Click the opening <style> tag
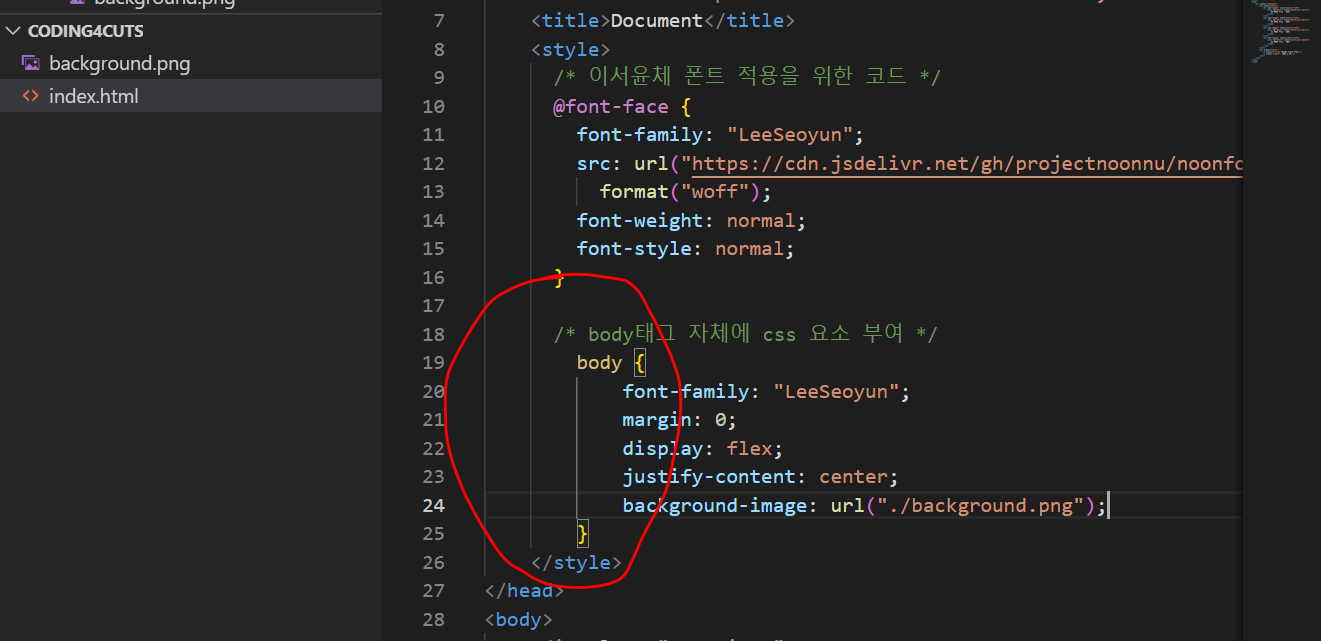1321x641 pixels. click(570, 49)
